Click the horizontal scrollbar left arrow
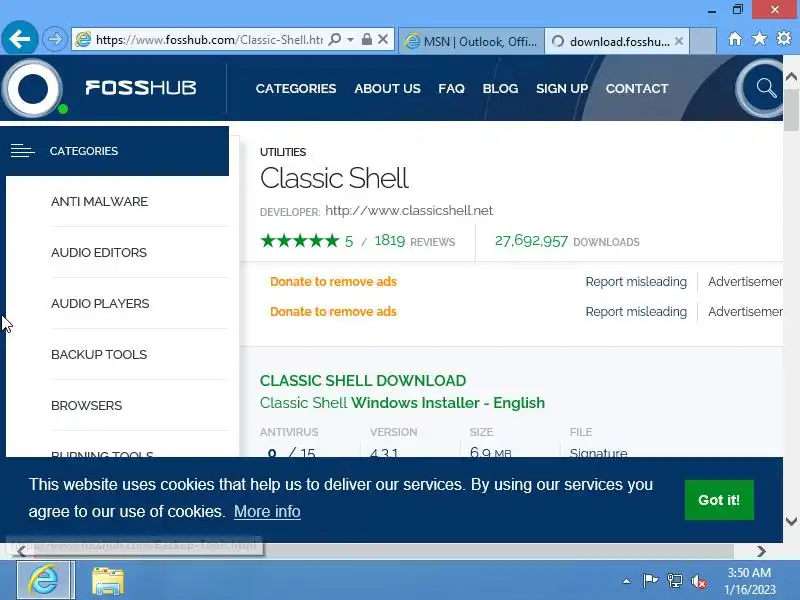Image resolution: width=800 pixels, height=600 pixels. (x=21, y=552)
